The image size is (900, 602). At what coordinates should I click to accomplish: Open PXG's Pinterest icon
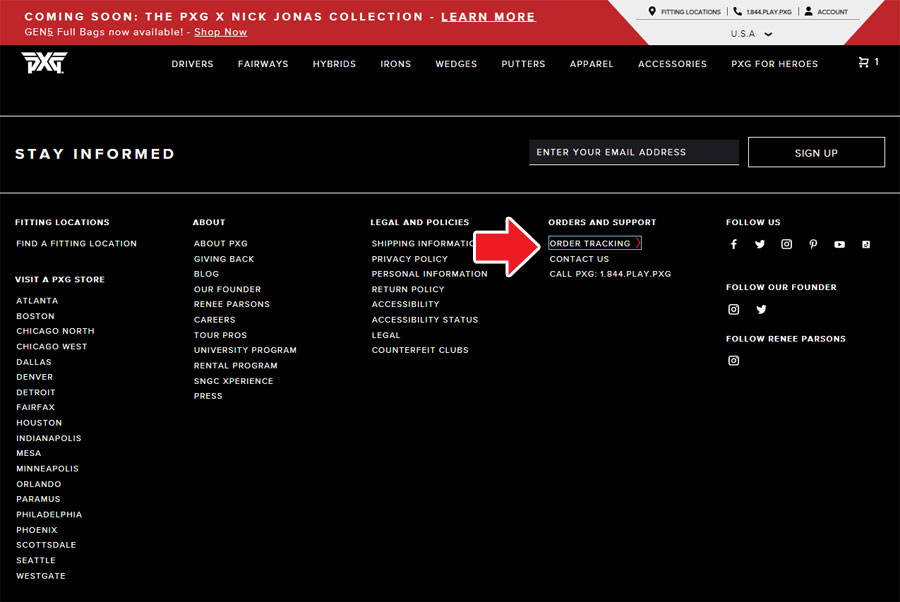[x=813, y=244]
